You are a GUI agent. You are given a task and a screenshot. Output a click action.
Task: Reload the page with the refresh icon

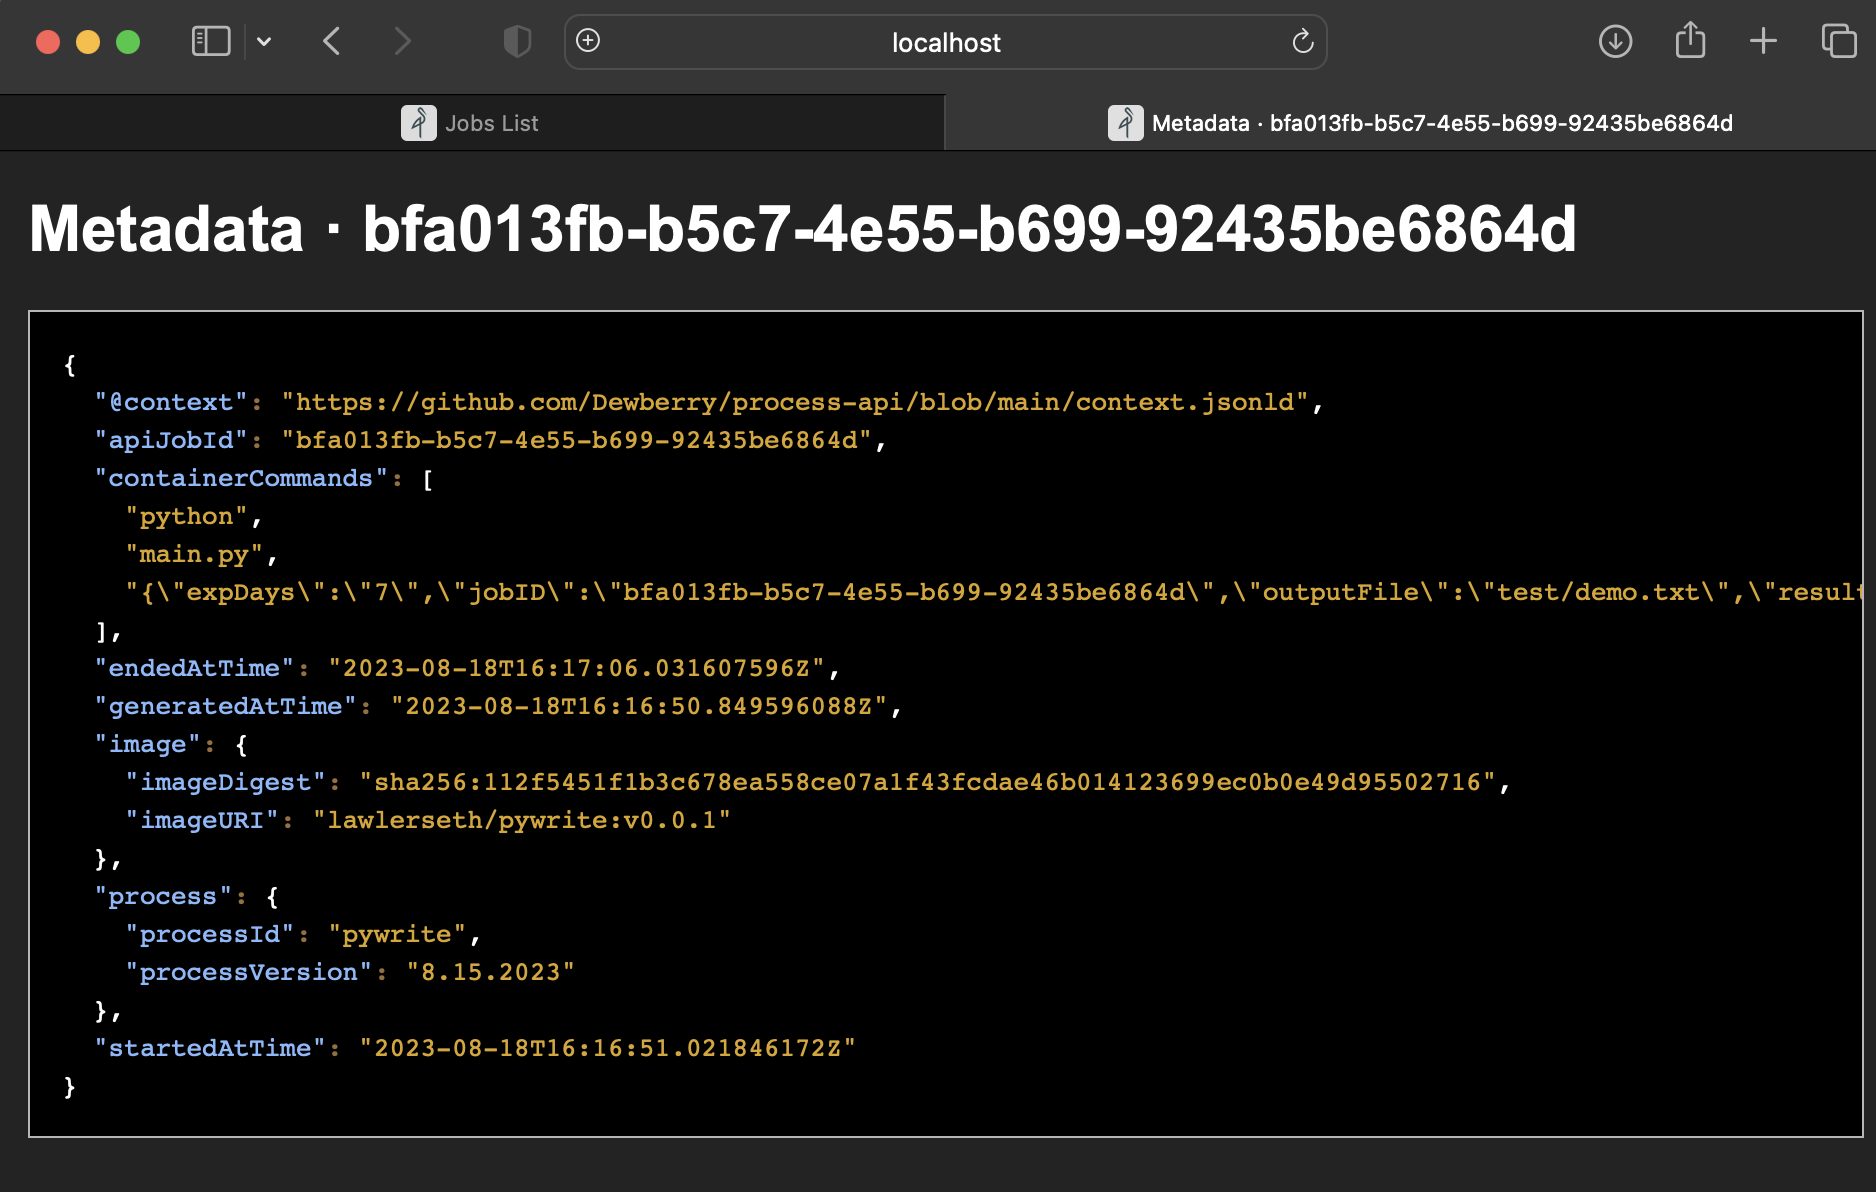(x=1302, y=41)
